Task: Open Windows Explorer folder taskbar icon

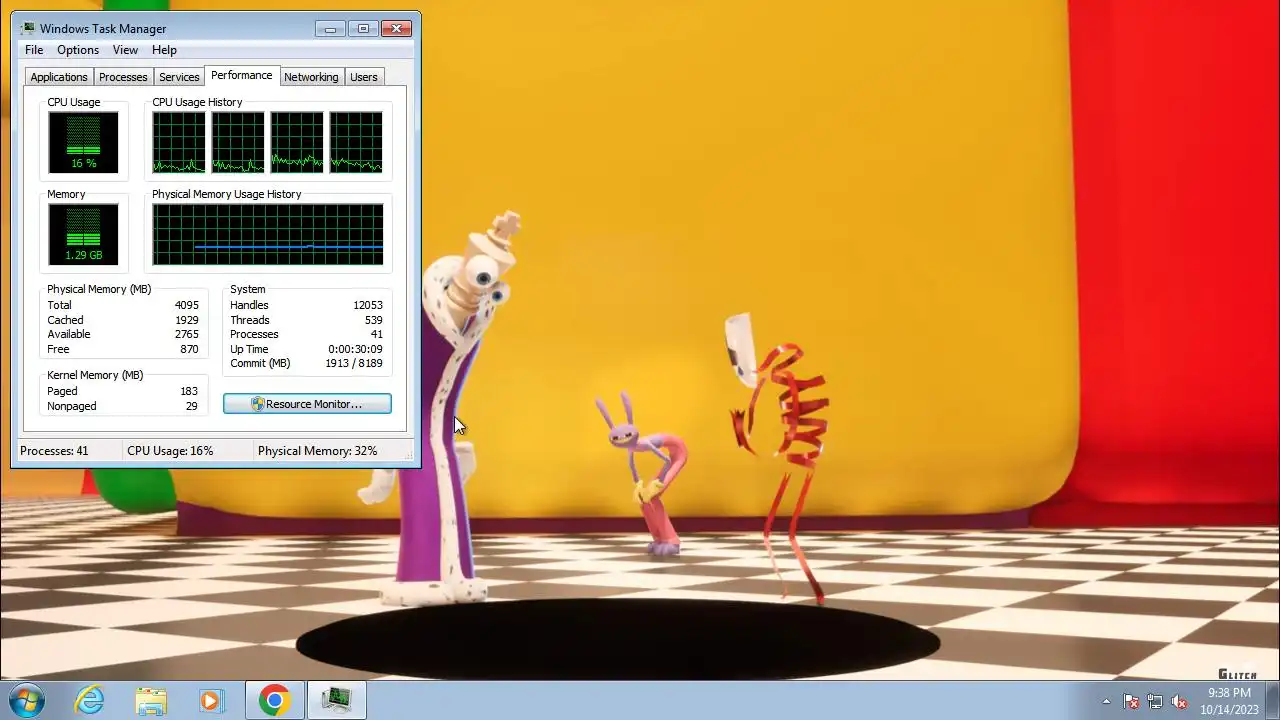Action: 151,701
